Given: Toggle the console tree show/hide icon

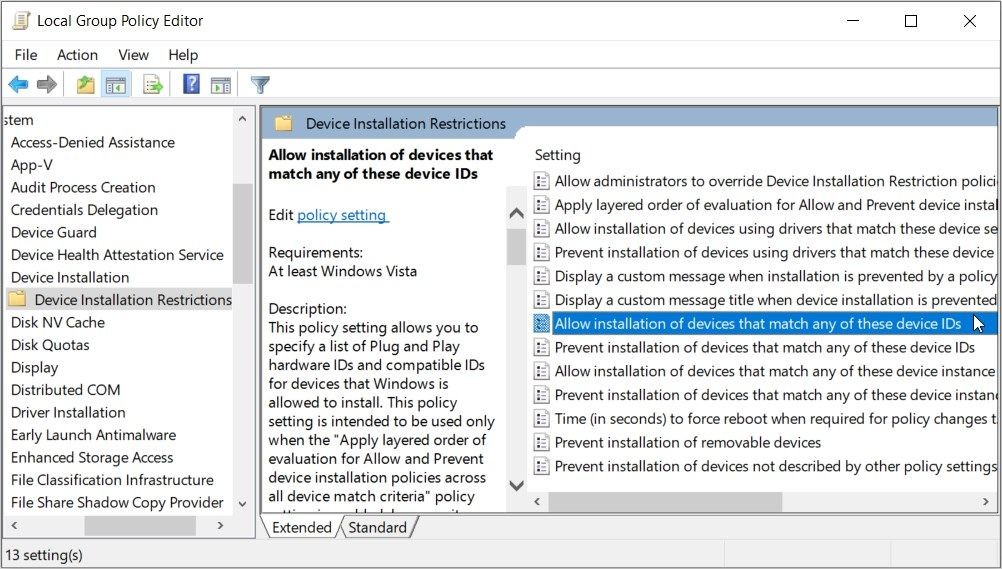Looking at the screenshot, I should tap(116, 84).
